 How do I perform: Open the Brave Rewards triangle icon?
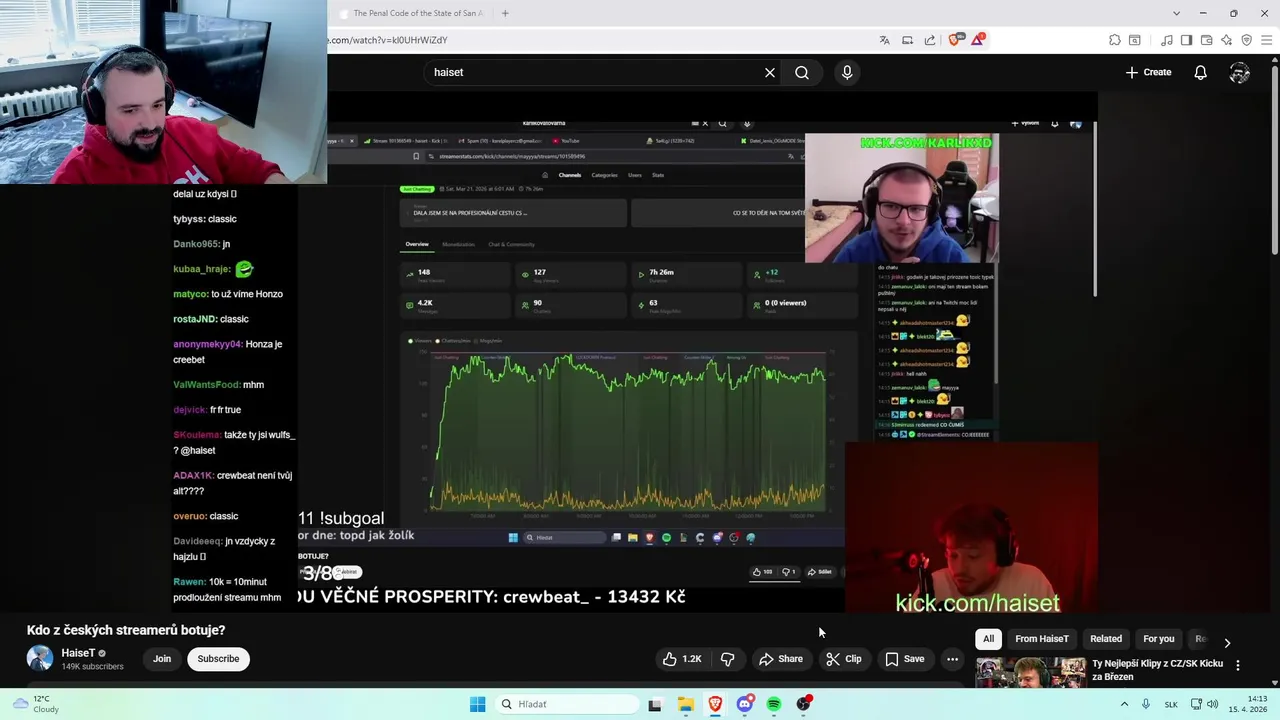coord(977,40)
